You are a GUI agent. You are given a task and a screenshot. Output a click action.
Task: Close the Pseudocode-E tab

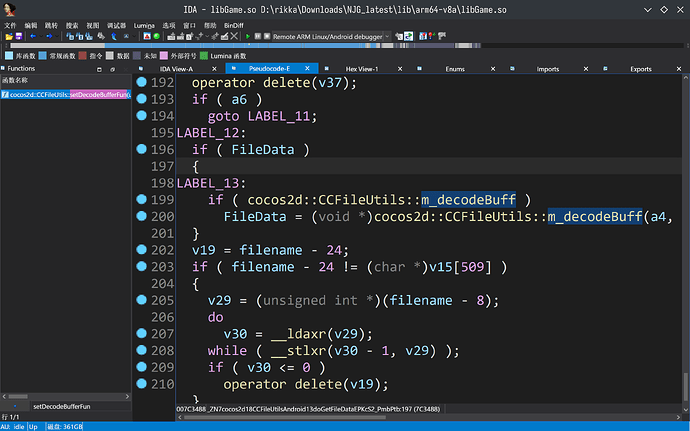point(307,68)
